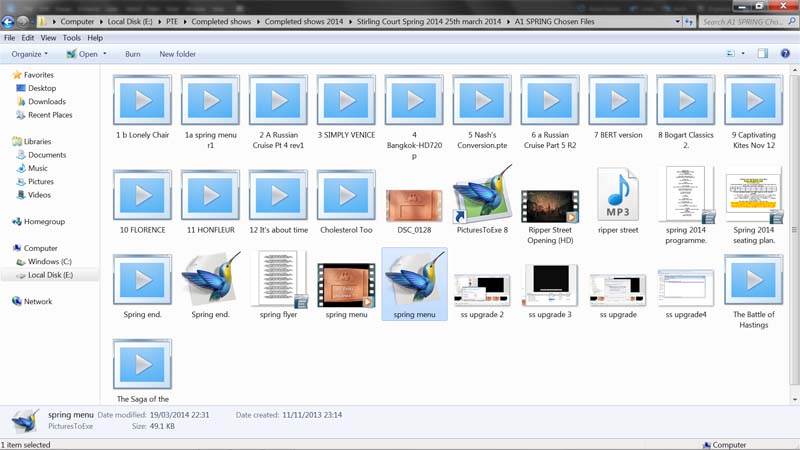Go to Downloads in Favorites
The image size is (800, 450).
[x=46, y=101]
